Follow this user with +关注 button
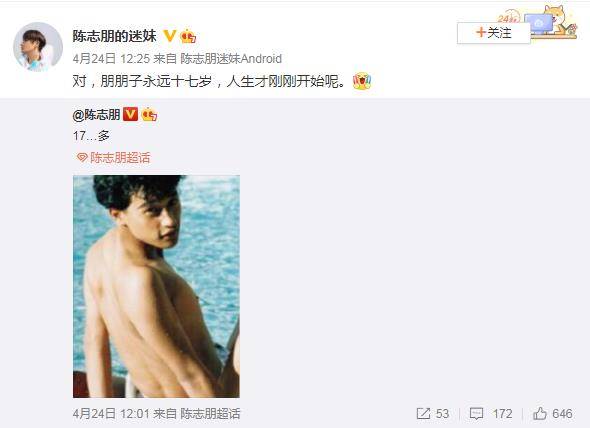 point(494,33)
